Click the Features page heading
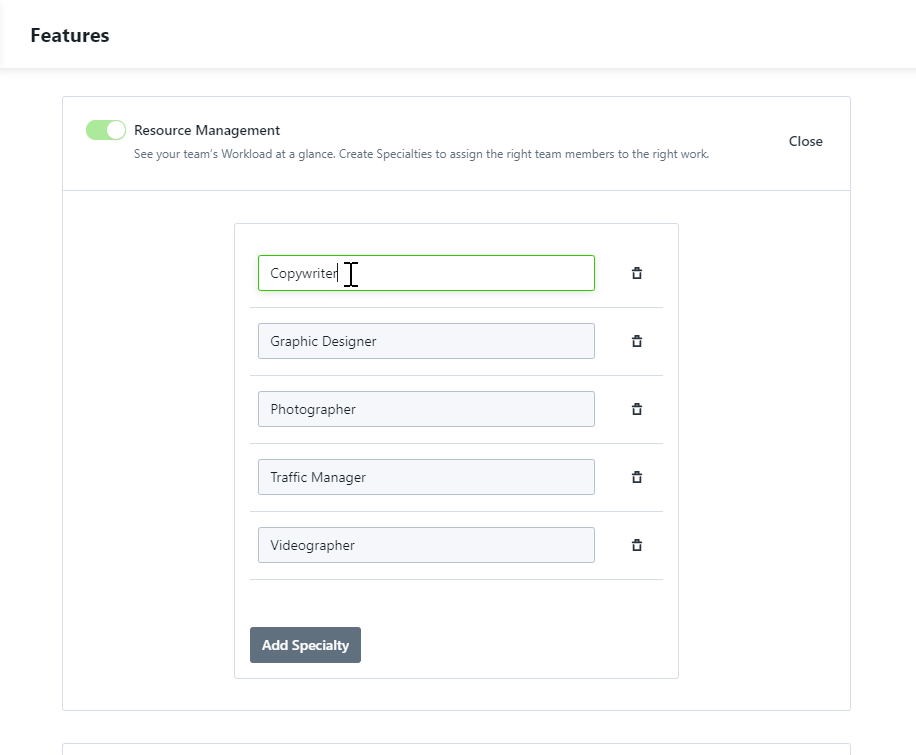Image resolution: width=916 pixels, height=755 pixels. coord(70,35)
